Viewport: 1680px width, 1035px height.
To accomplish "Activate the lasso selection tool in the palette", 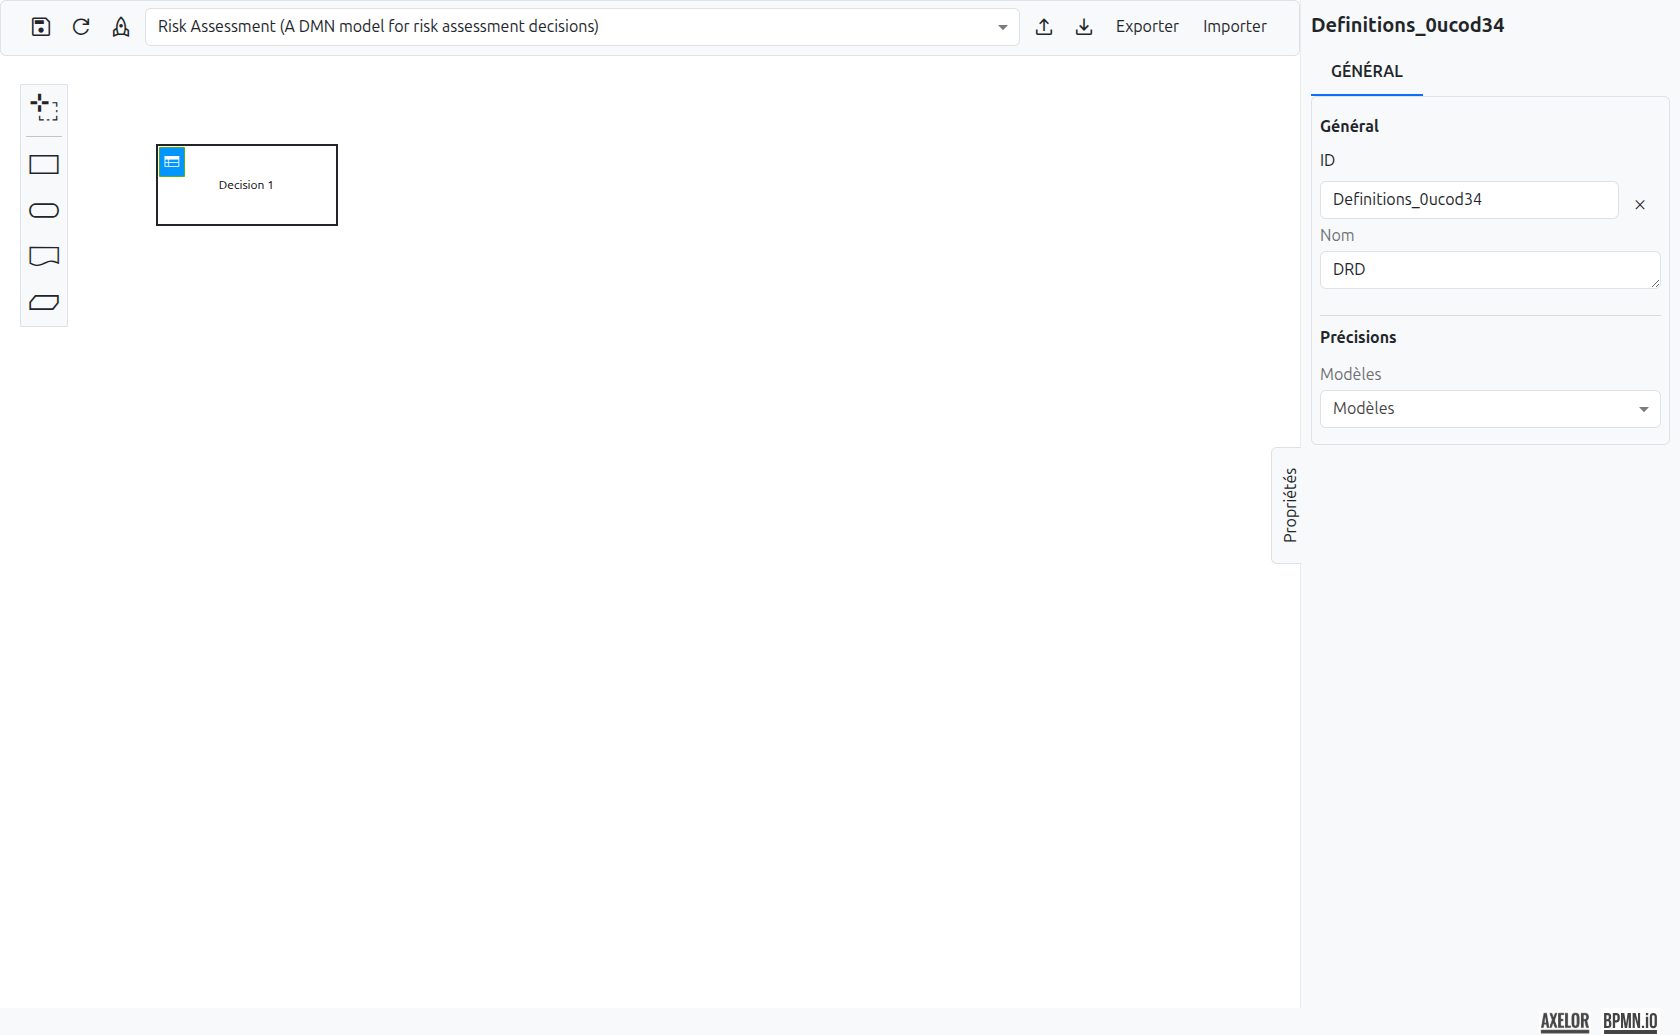I will click(x=44, y=108).
